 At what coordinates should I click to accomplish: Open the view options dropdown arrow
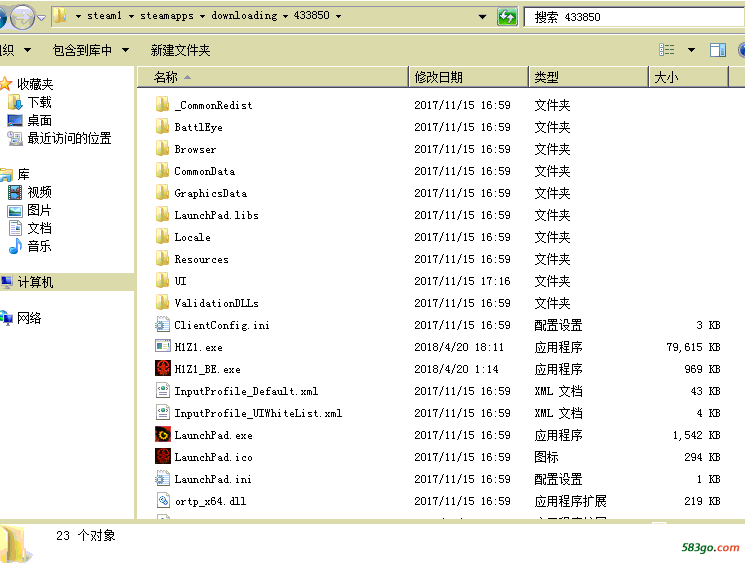(691, 50)
